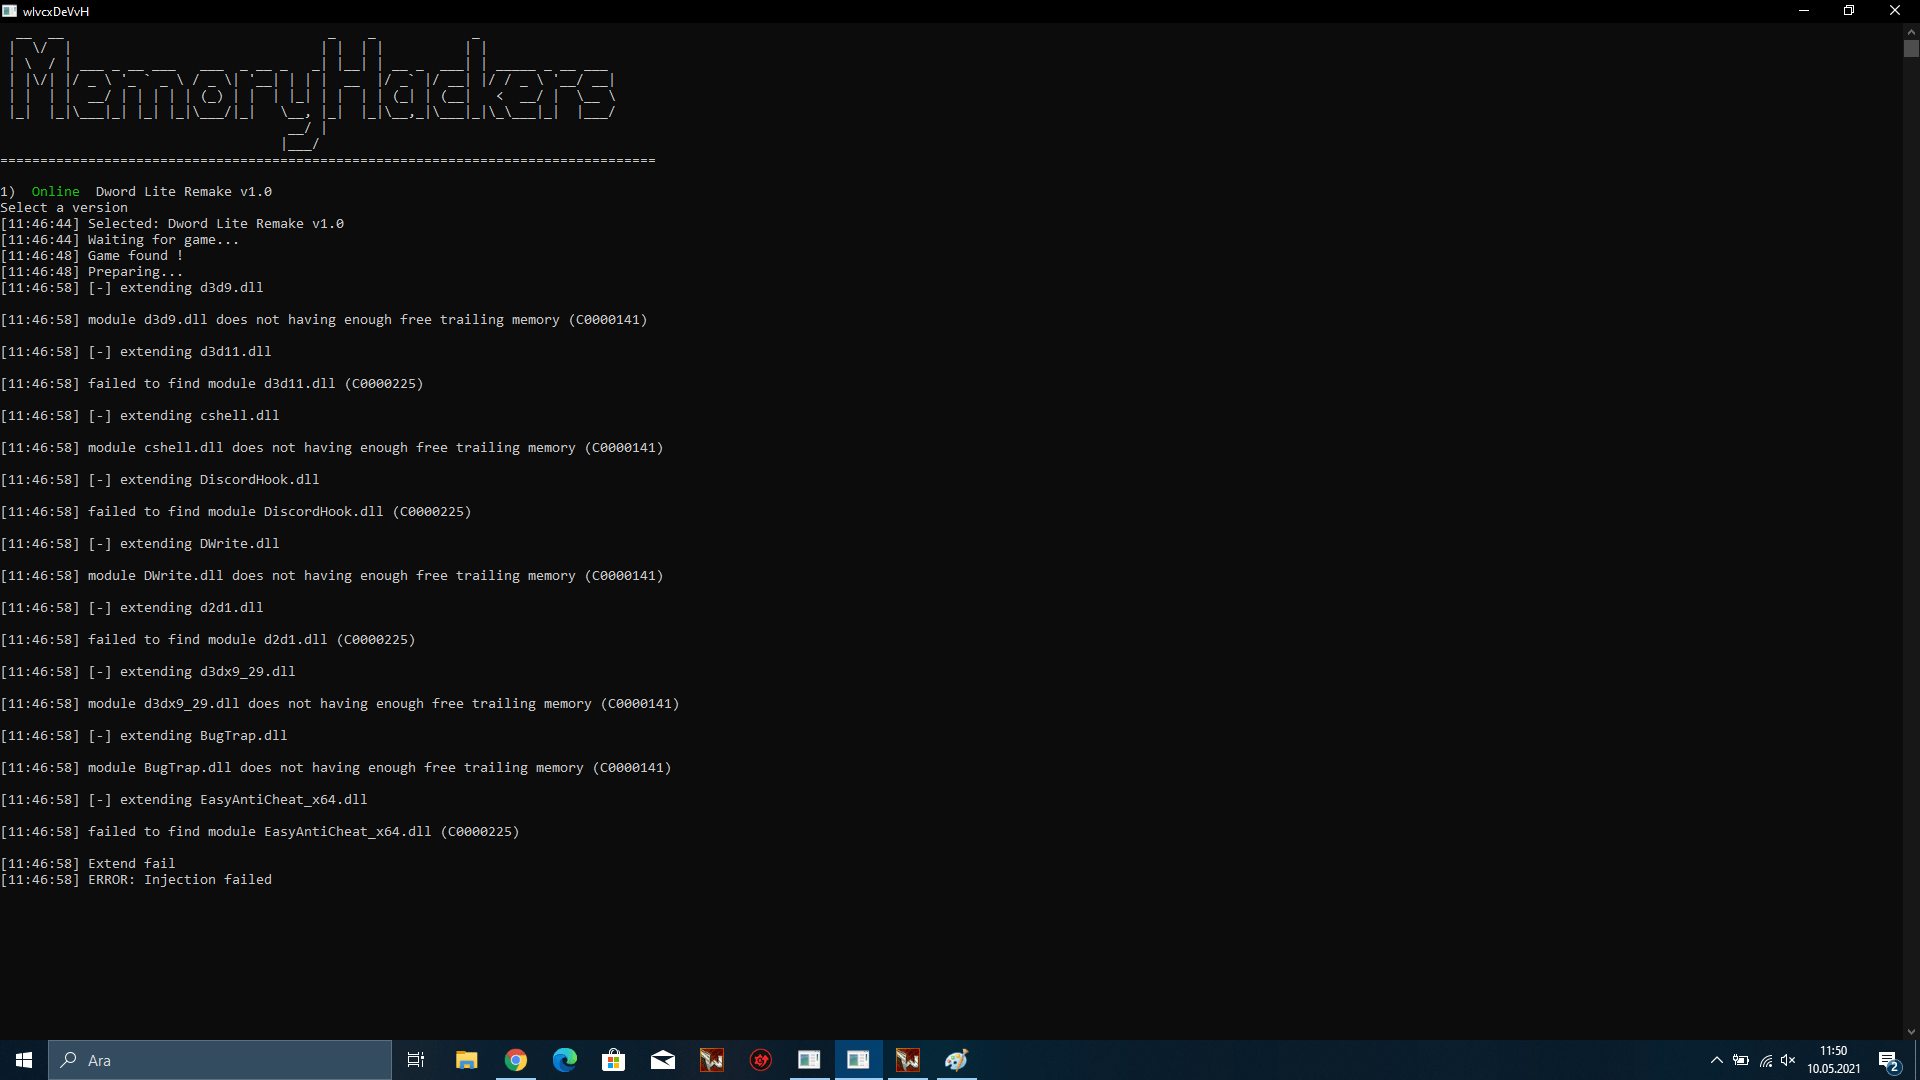This screenshot has width=1920, height=1080.
Task: Click the first red W game icon on the taskbar
Action: [x=712, y=1060]
